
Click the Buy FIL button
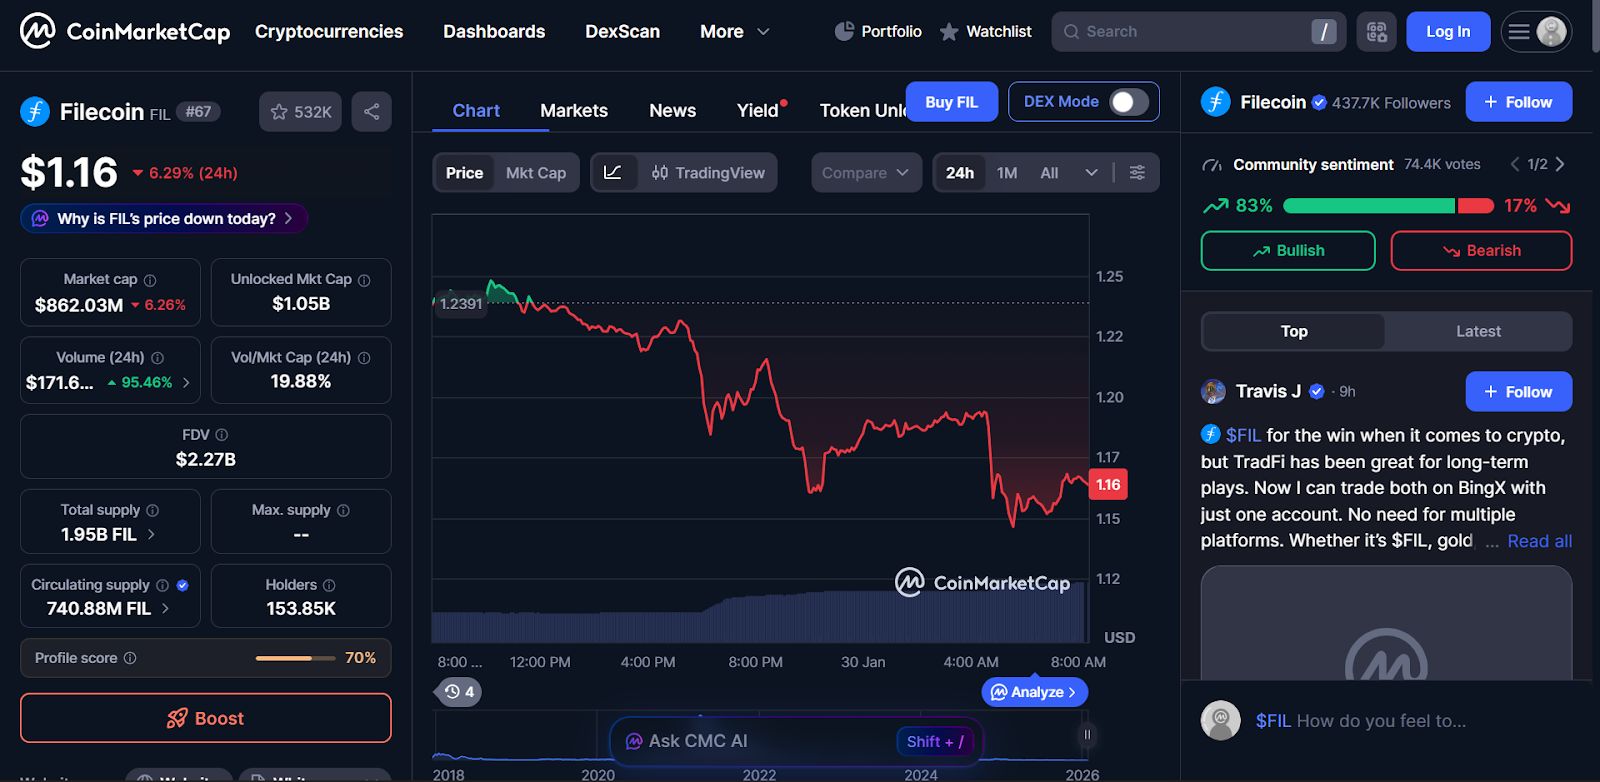click(x=951, y=102)
